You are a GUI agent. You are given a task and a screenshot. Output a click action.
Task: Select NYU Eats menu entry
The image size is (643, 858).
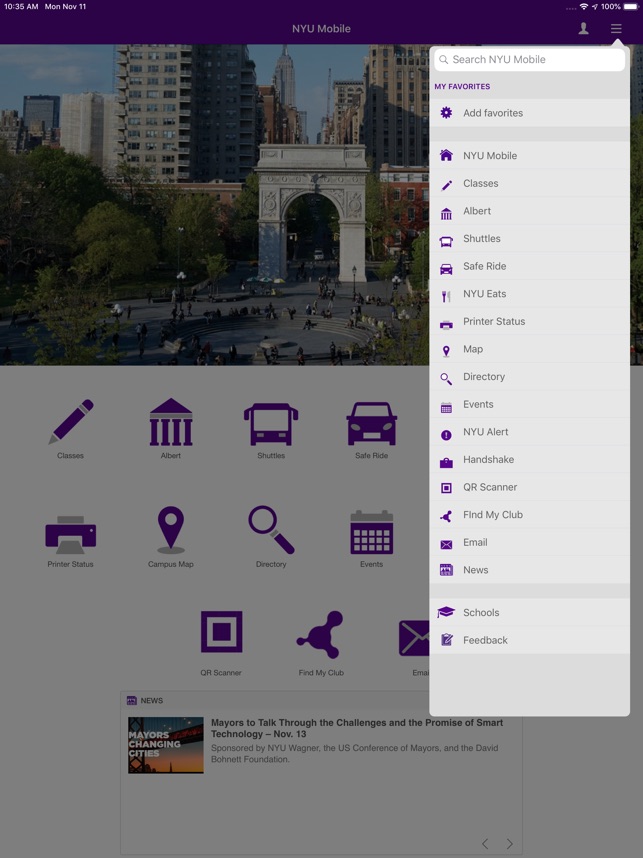(x=529, y=294)
